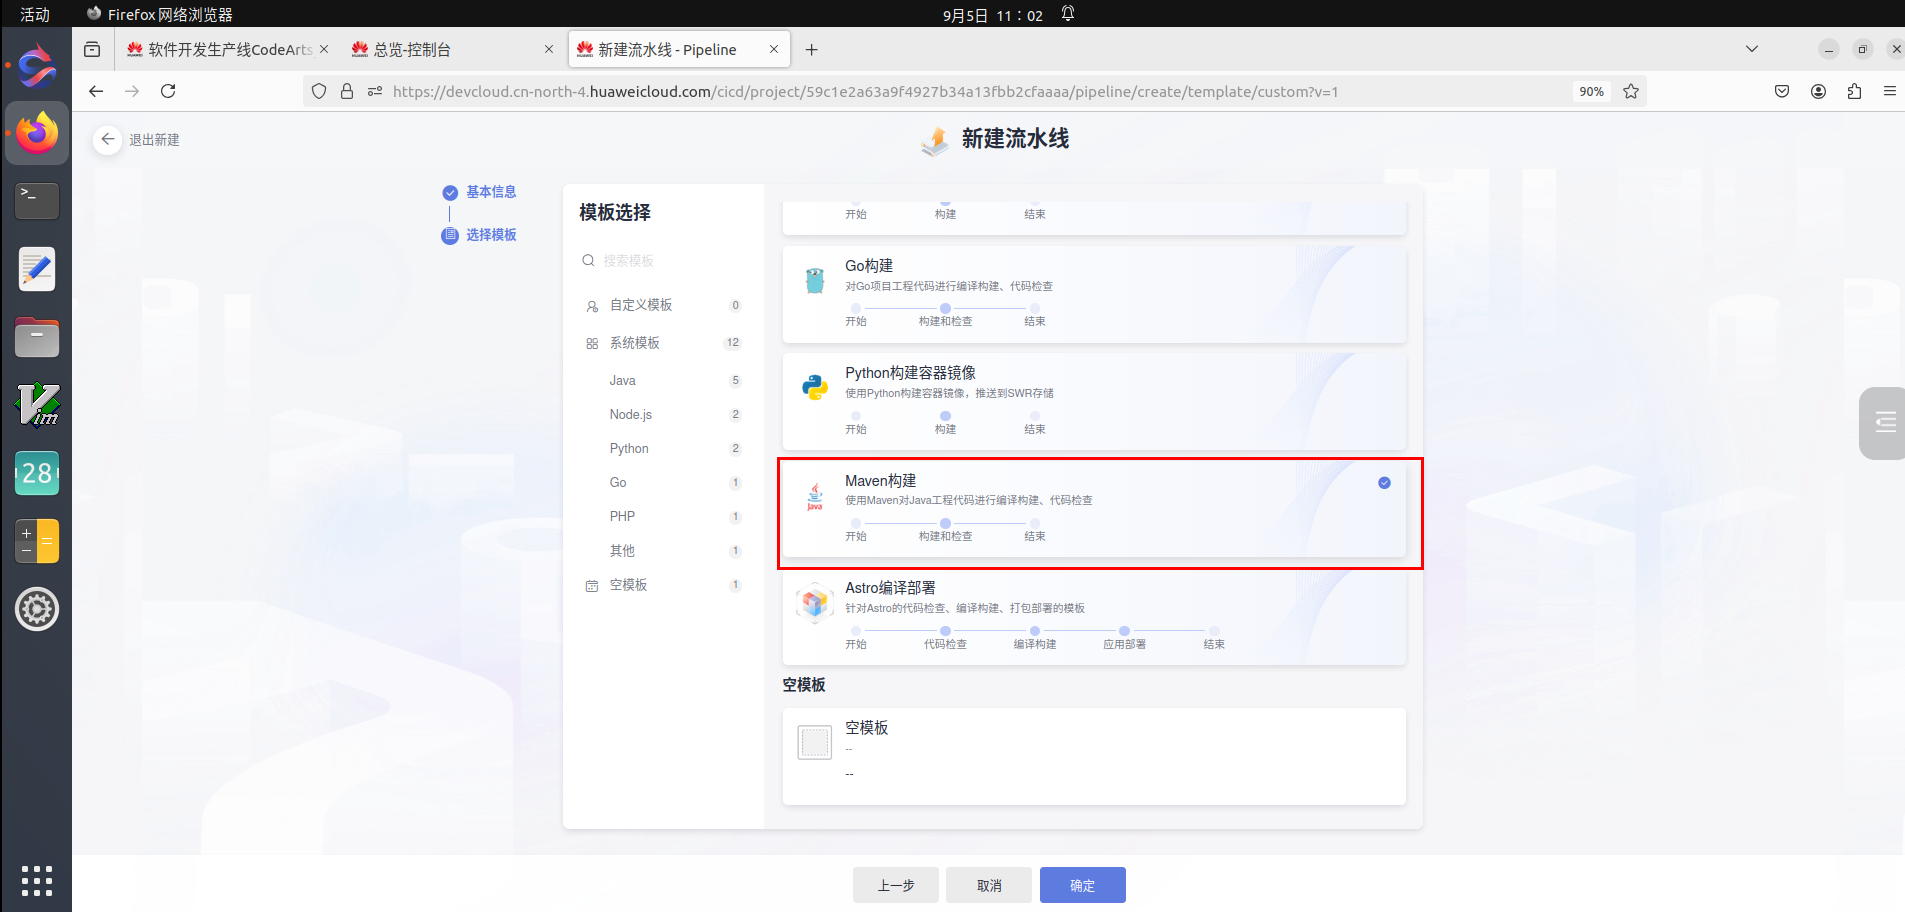Viewport: 1905px width, 912px height.
Task: Open the notification bell in top bar
Action: point(1068,14)
